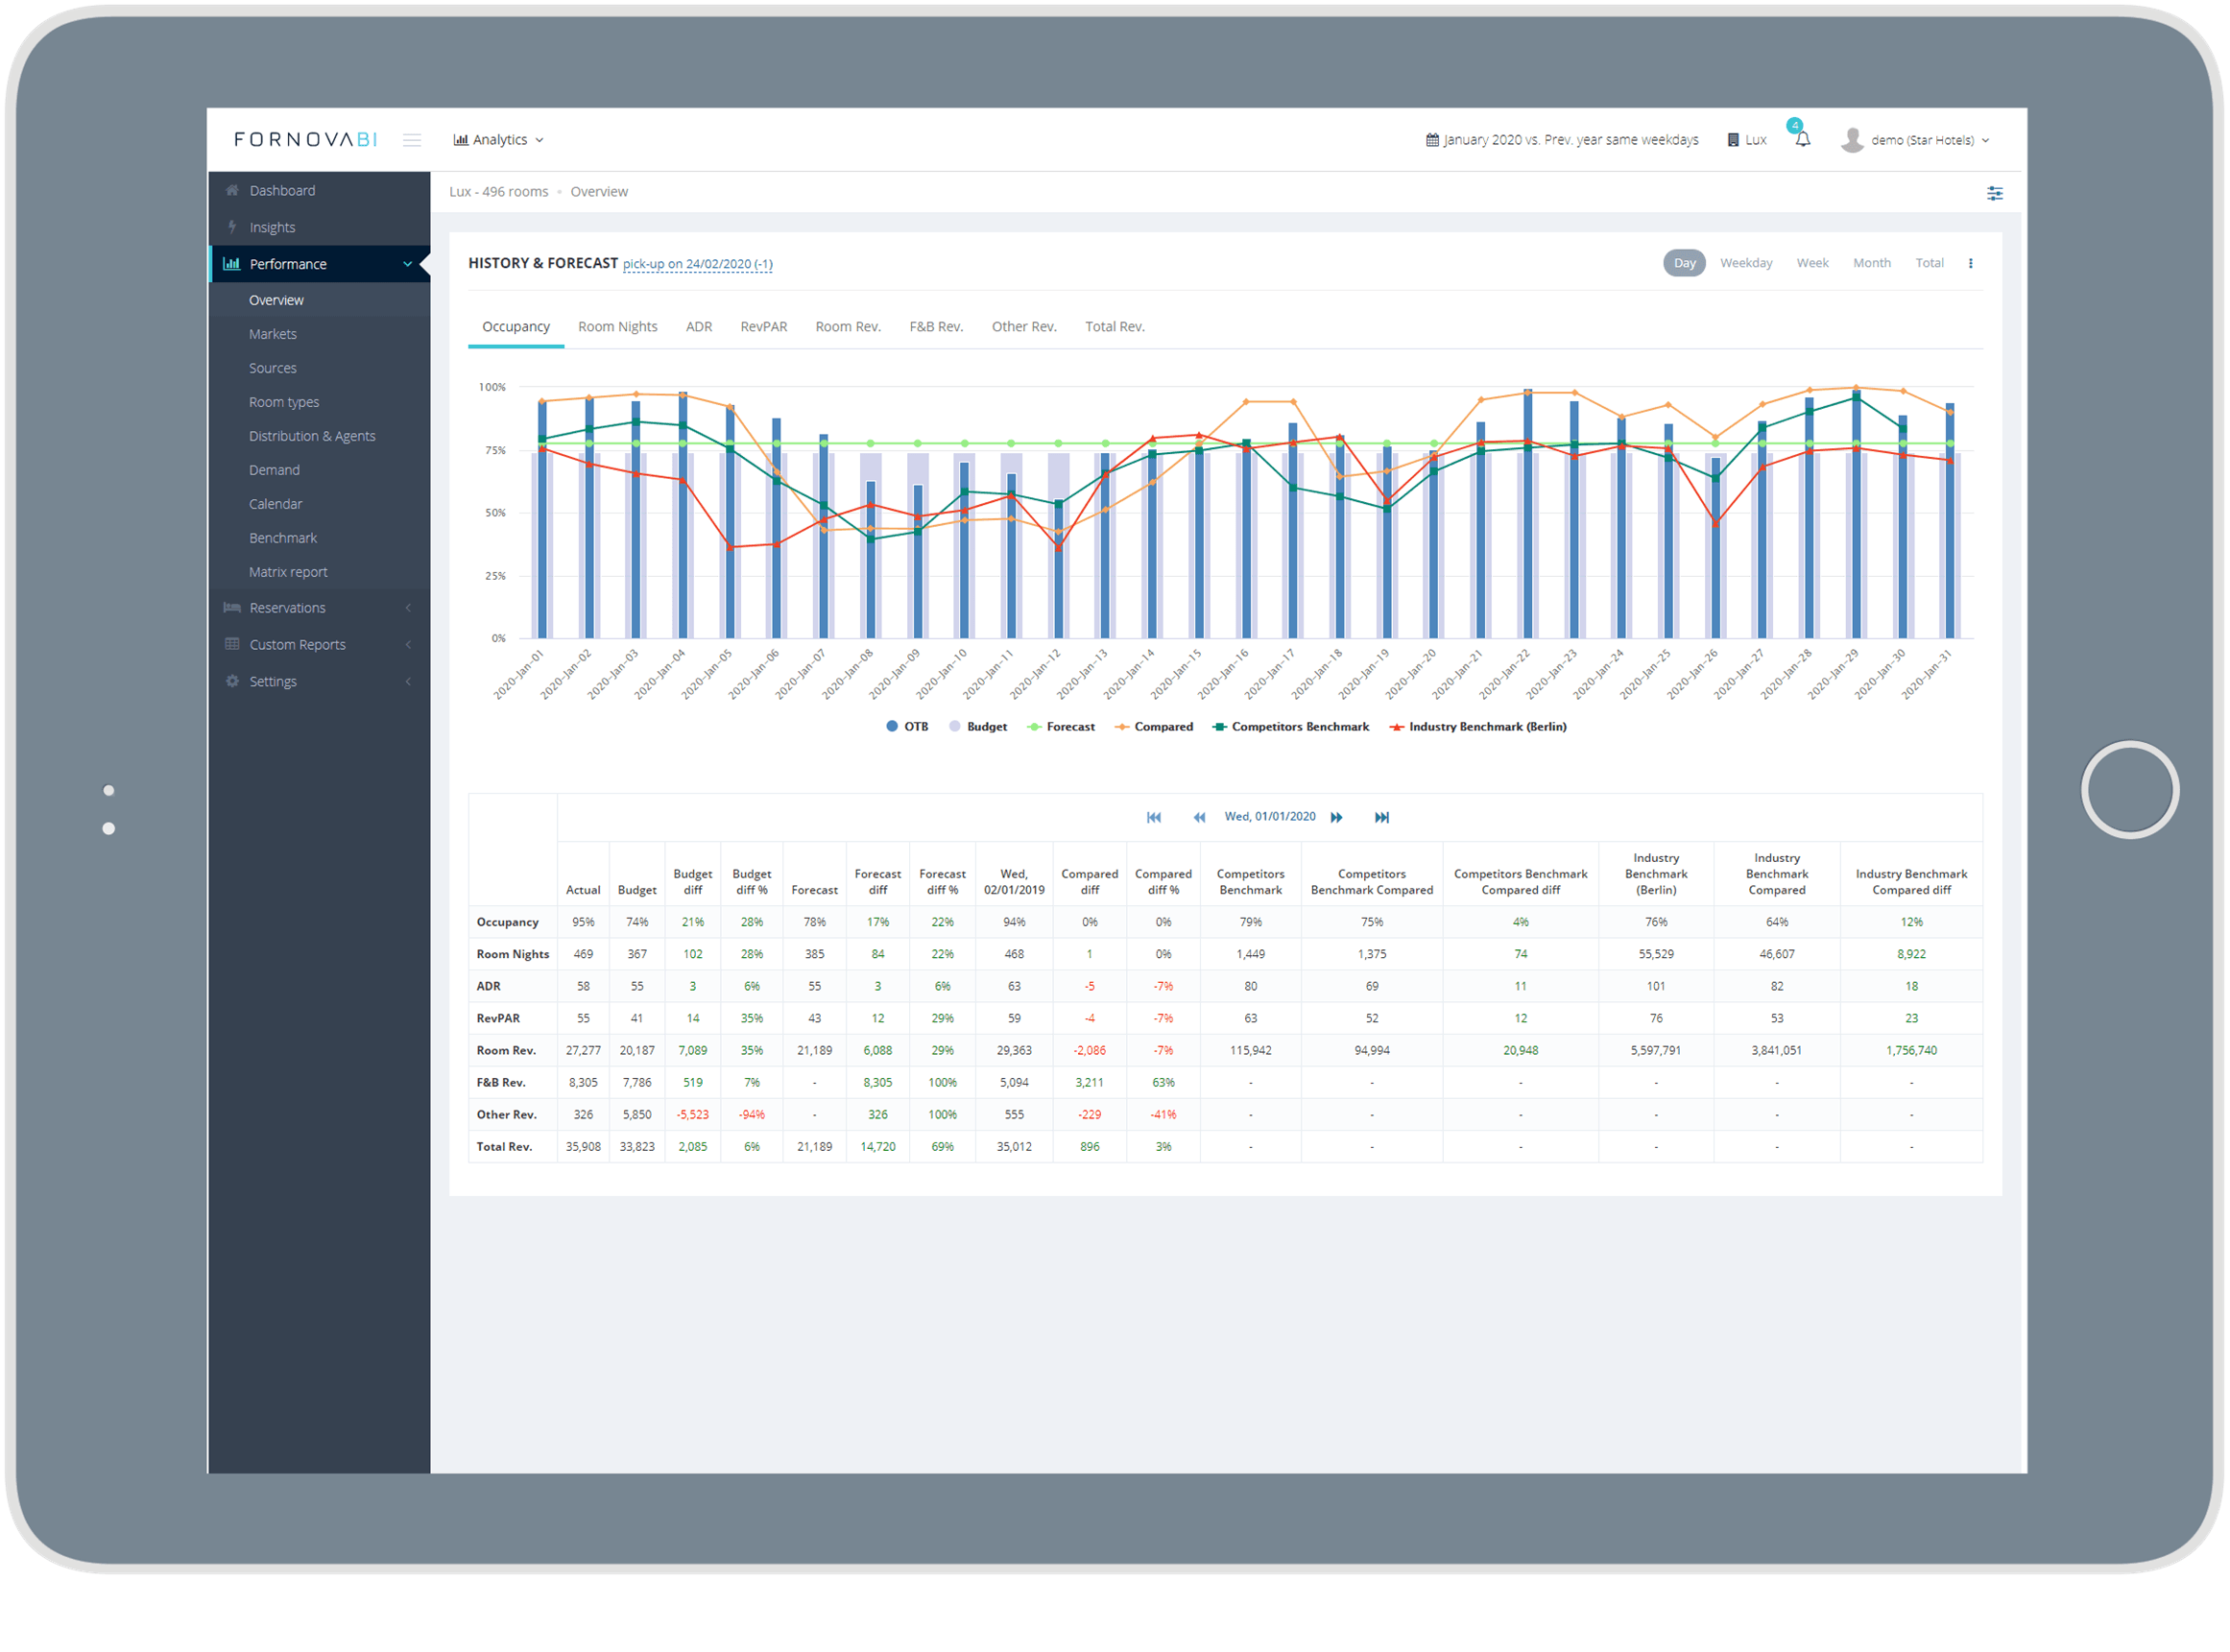This screenshot has width=2230, height=1652.
Task: Go to previous date in table
Action: (1198, 817)
